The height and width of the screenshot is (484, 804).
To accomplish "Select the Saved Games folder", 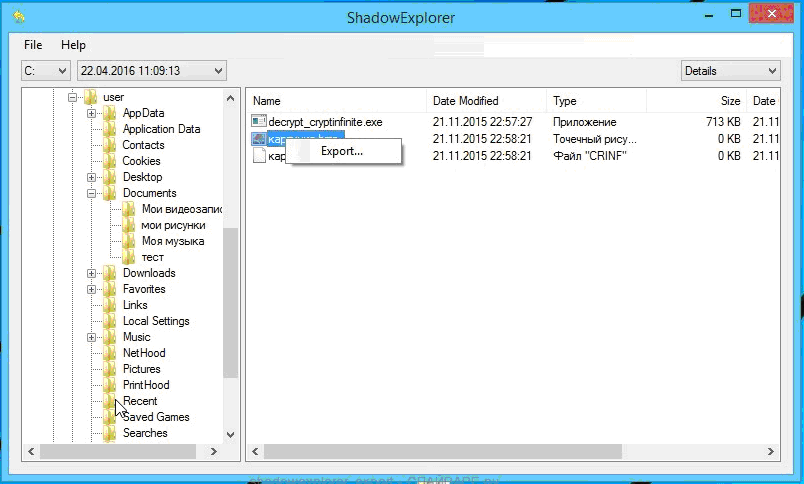I will point(156,417).
